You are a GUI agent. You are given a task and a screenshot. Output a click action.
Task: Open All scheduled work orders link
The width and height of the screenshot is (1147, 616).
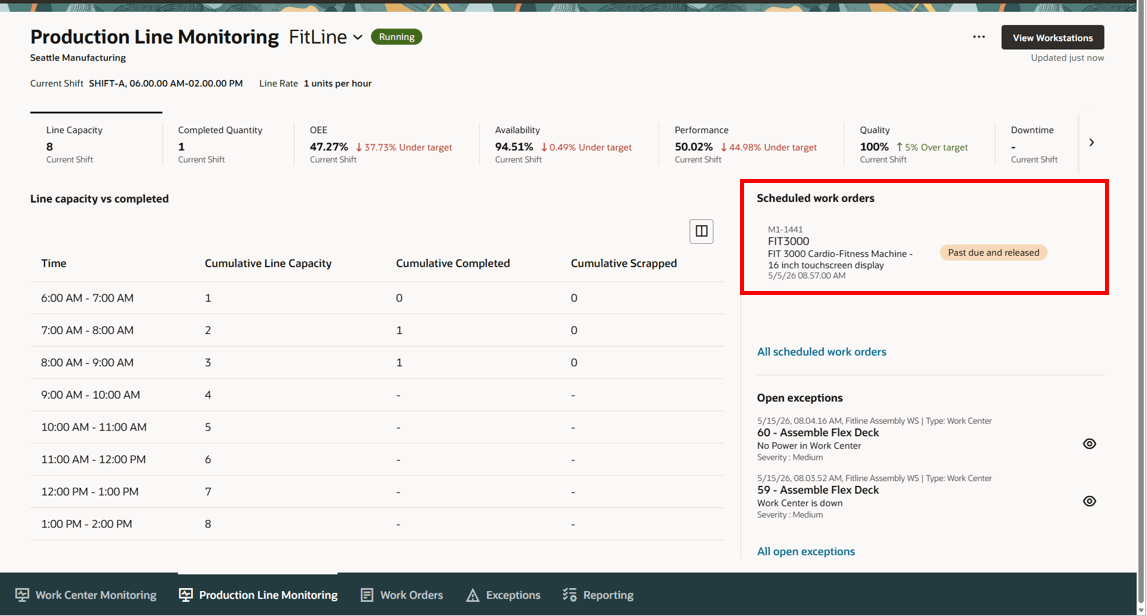click(821, 352)
